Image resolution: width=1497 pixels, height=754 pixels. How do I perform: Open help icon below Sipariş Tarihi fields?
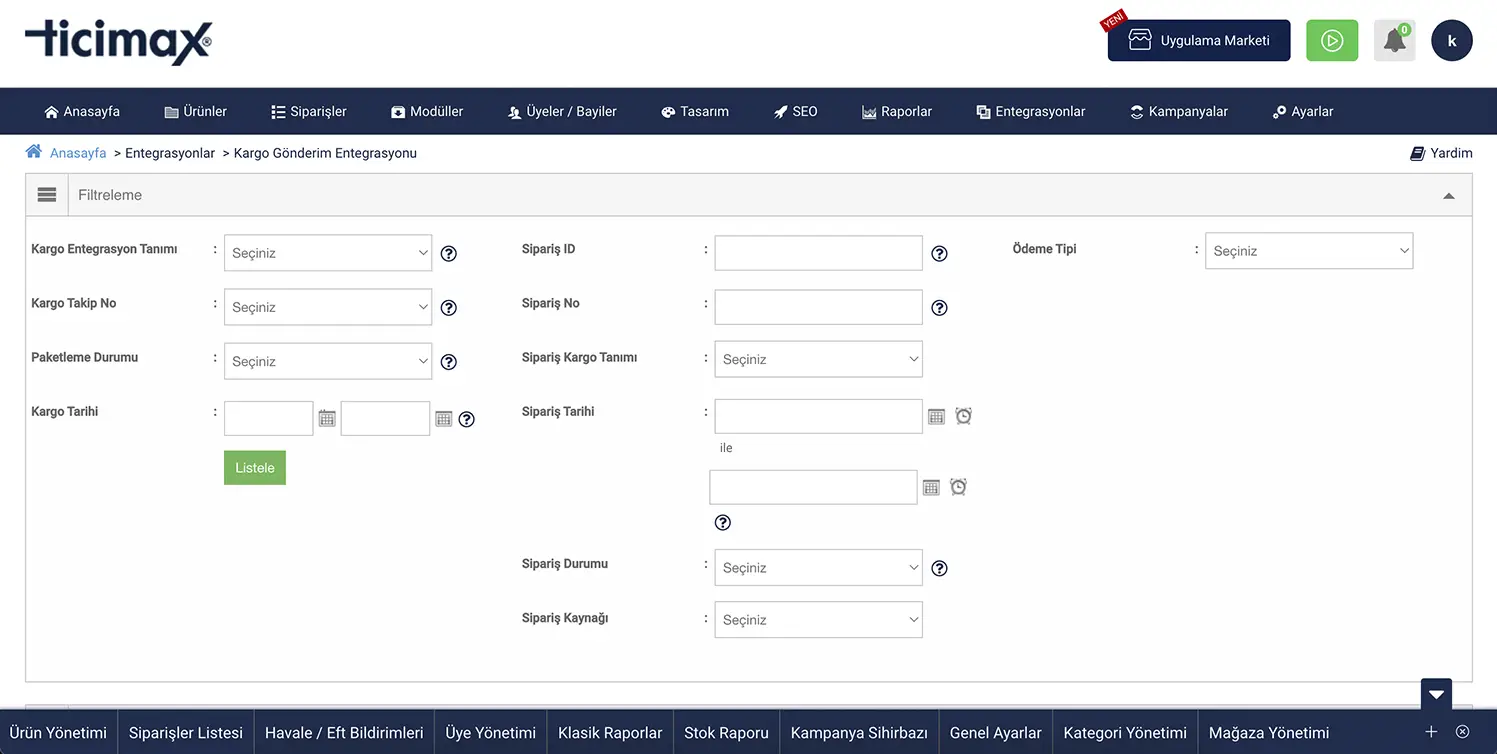[x=723, y=522]
